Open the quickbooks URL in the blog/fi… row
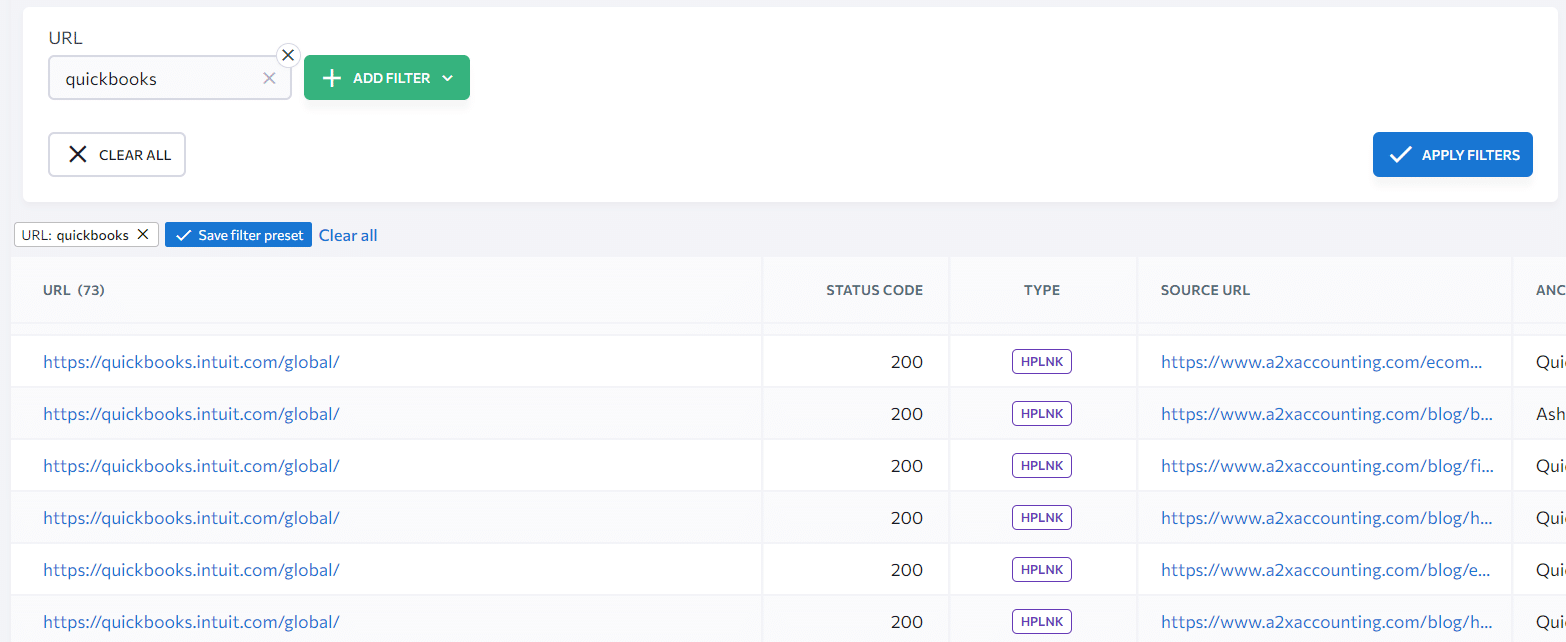The height and width of the screenshot is (642, 1566). point(191,466)
